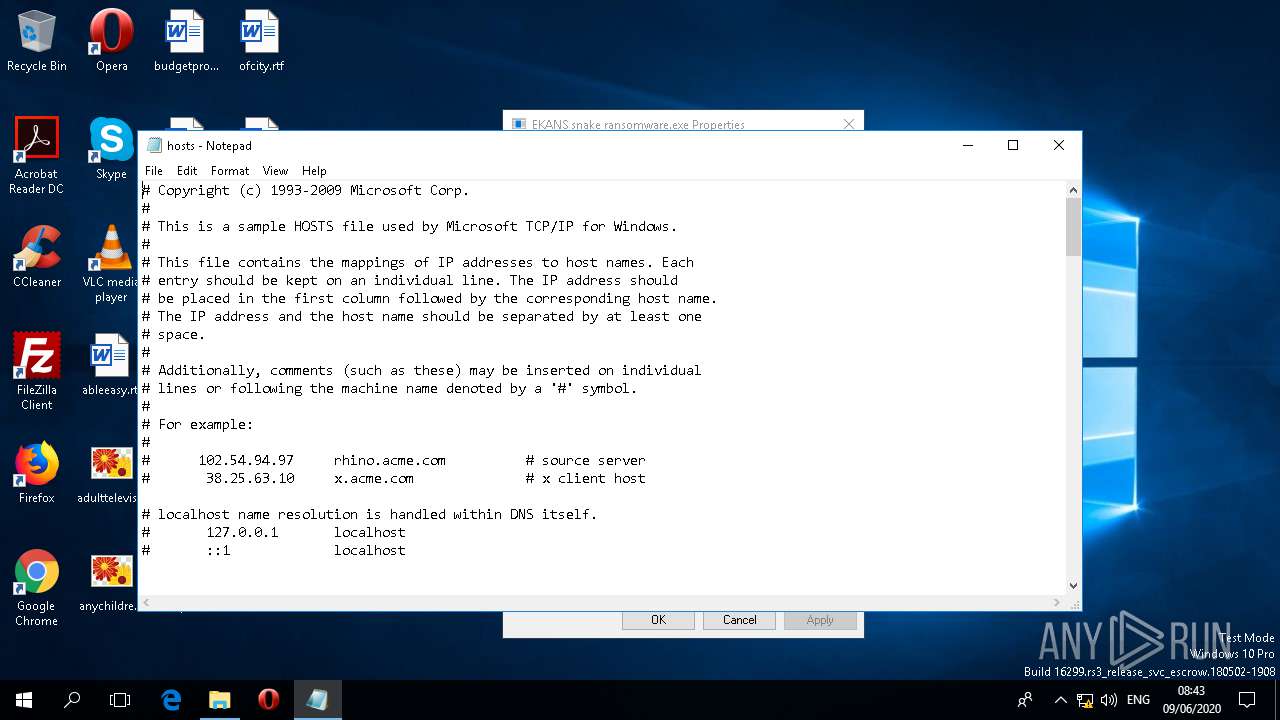Click the Copyright Microsoft Corp. line
Screen dimensions: 1280x720
click(x=305, y=190)
